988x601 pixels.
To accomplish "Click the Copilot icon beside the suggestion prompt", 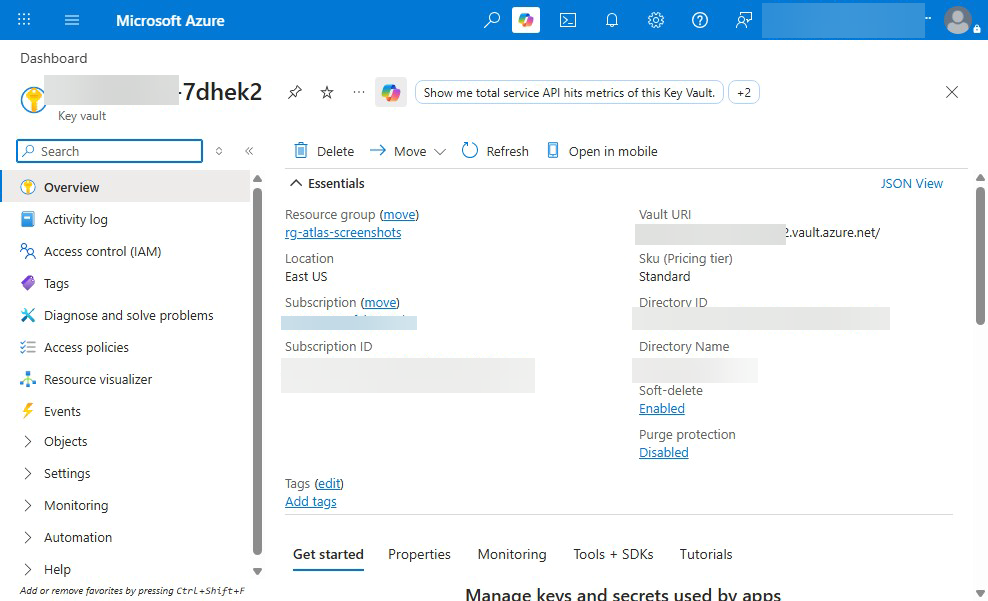I will pyautogui.click(x=391, y=93).
